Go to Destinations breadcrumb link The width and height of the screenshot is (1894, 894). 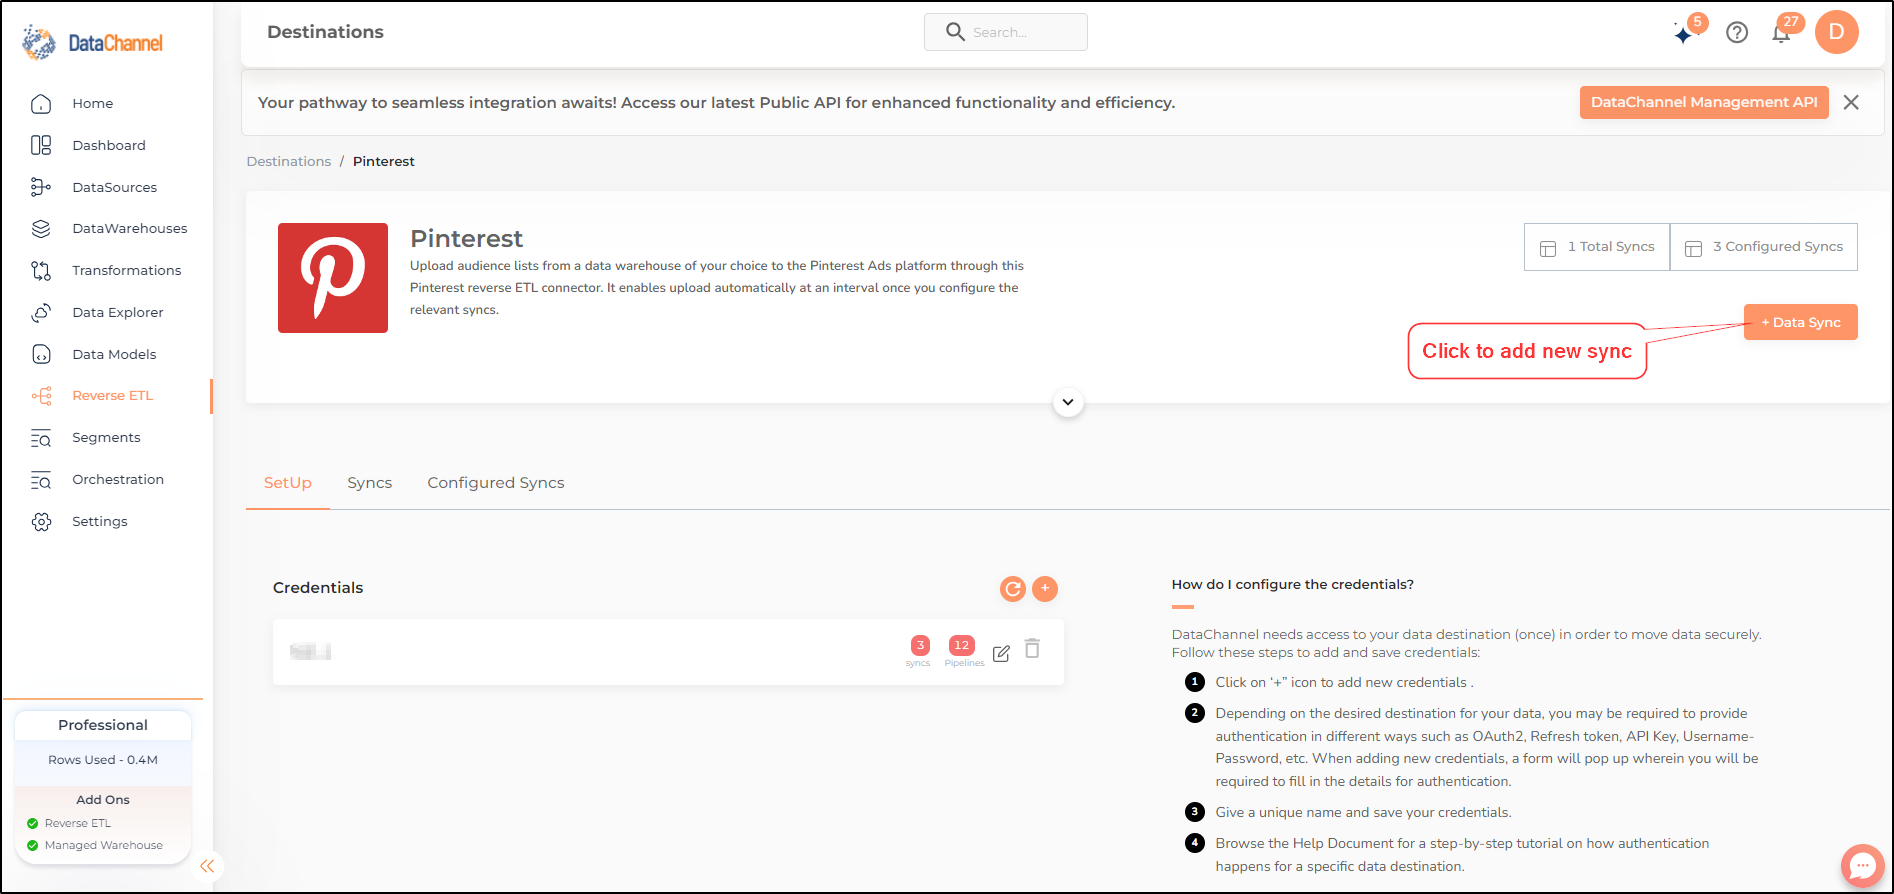point(289,161)
